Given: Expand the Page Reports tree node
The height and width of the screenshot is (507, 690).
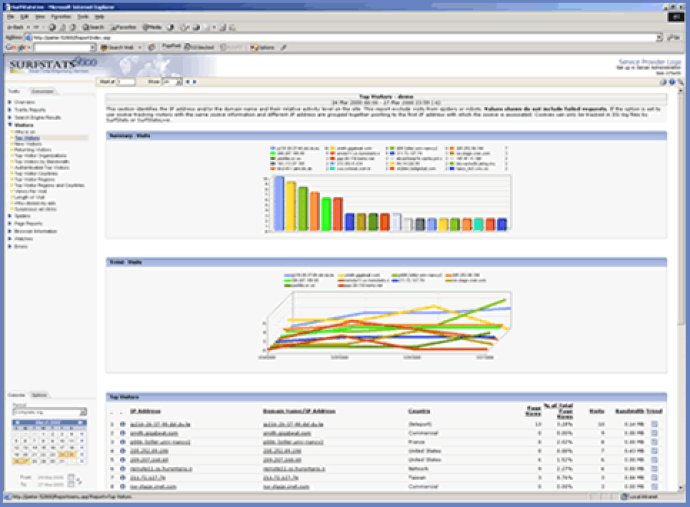Looking at the screenshot, I should click(x=10, y=224).
